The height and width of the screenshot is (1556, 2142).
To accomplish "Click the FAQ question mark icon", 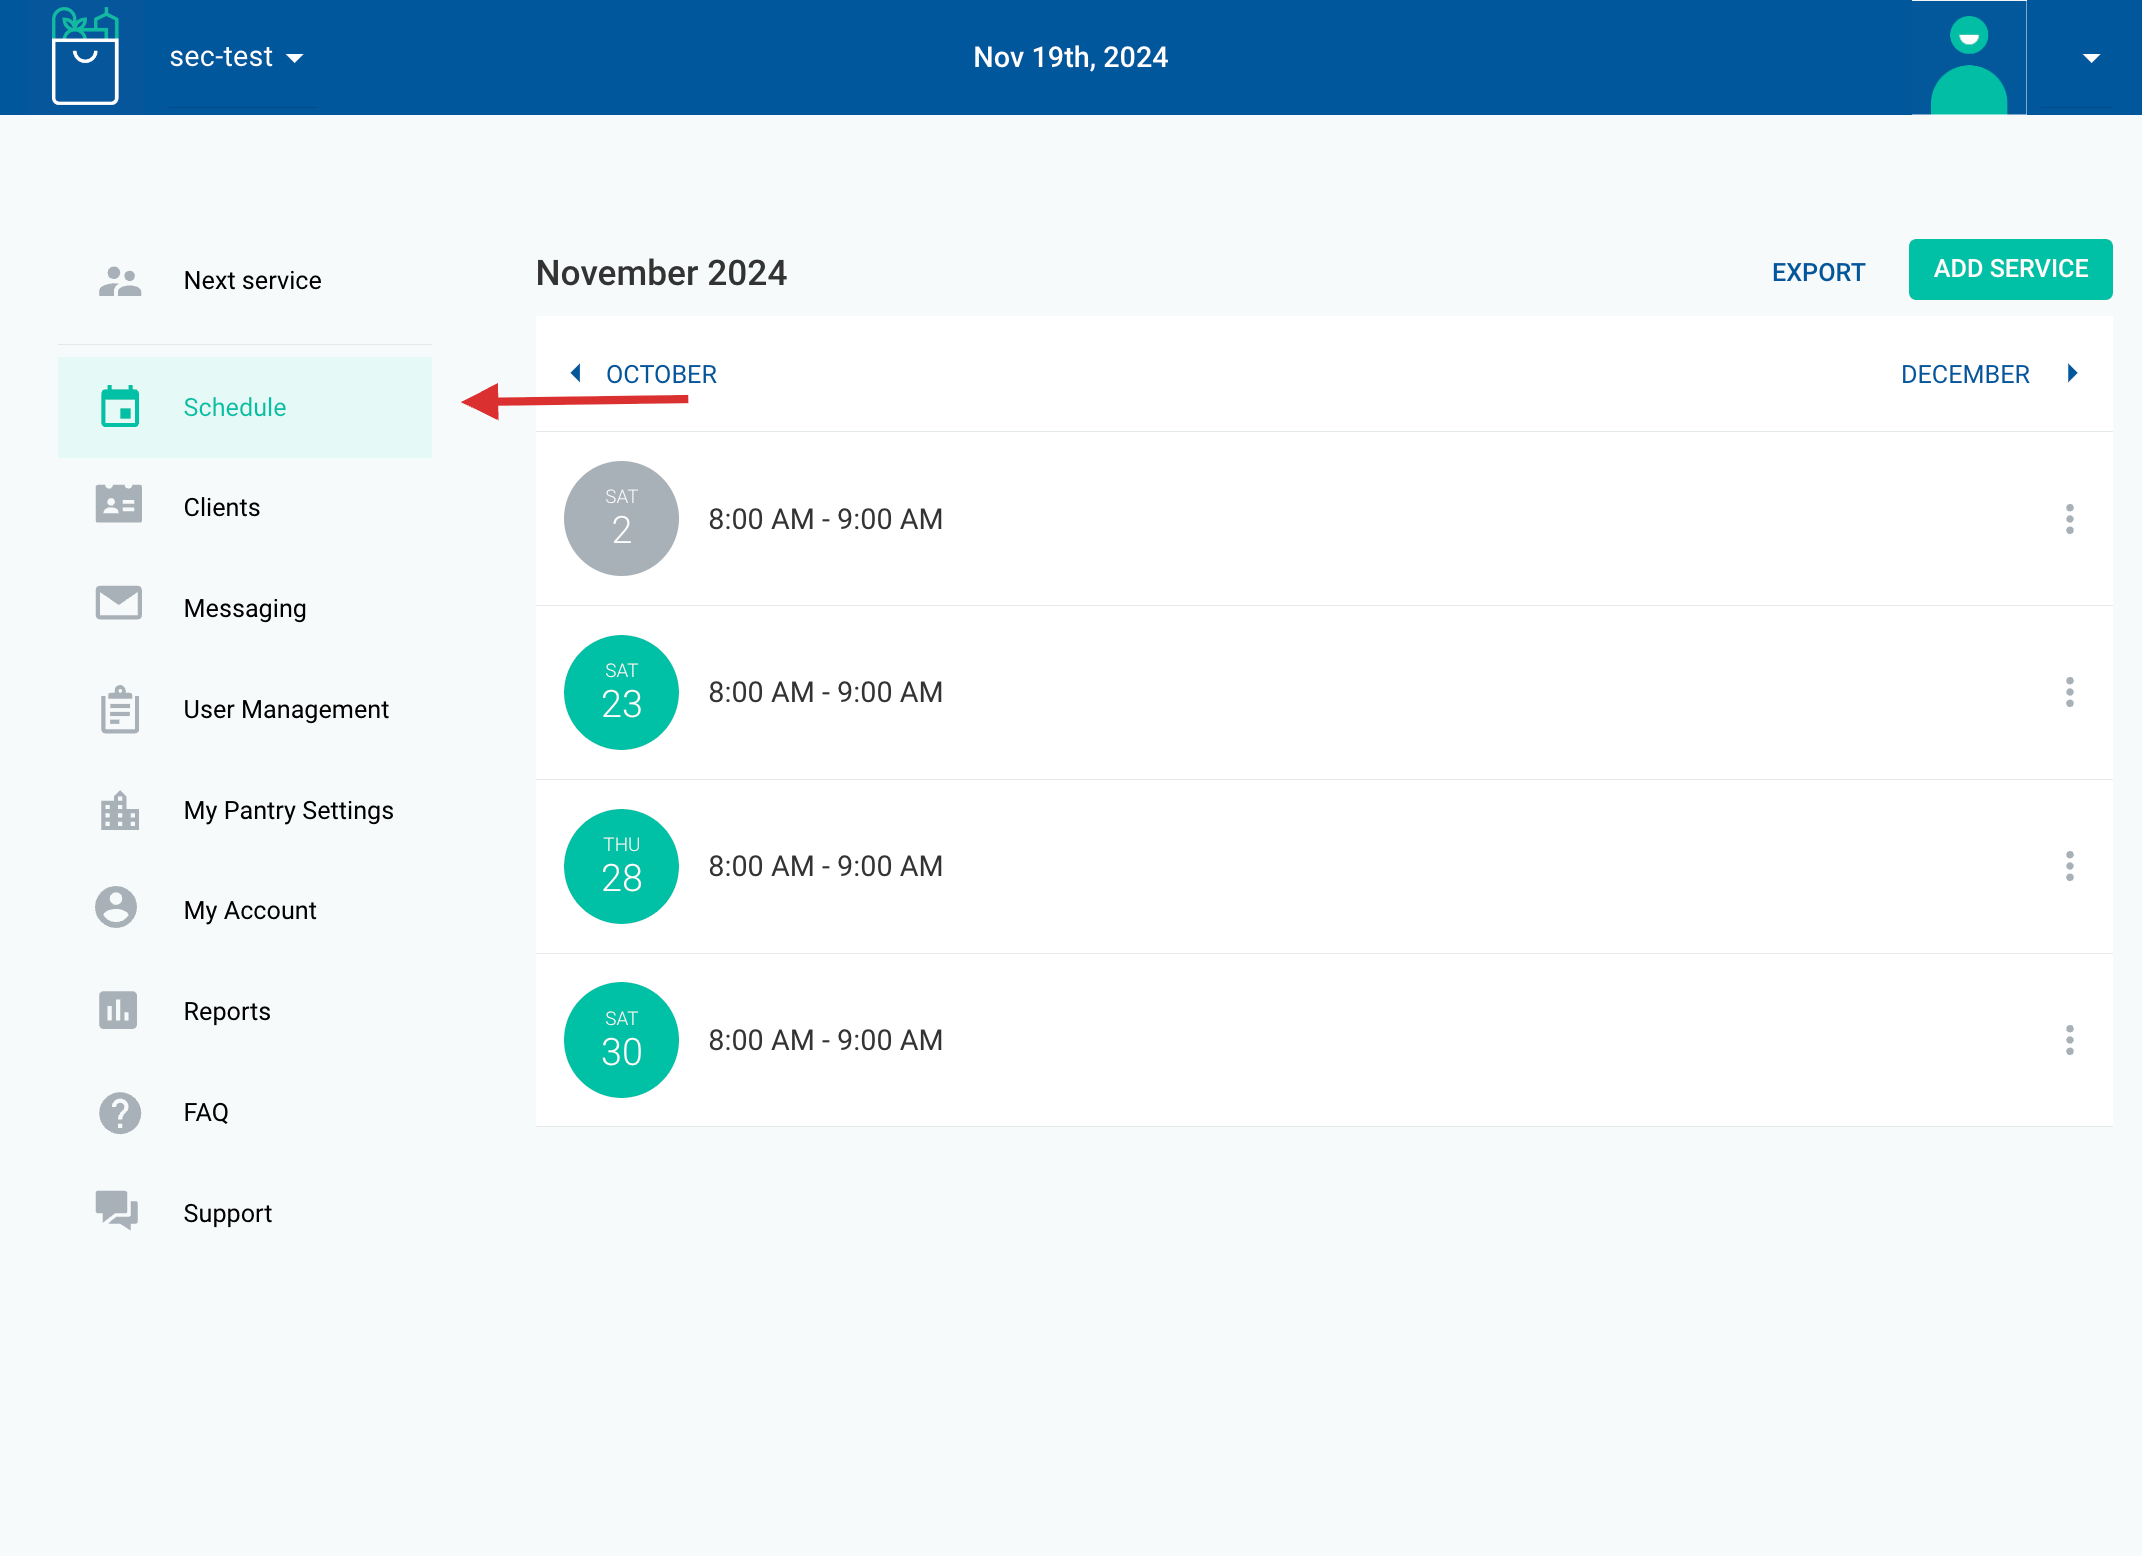I will coord(120,1112).
